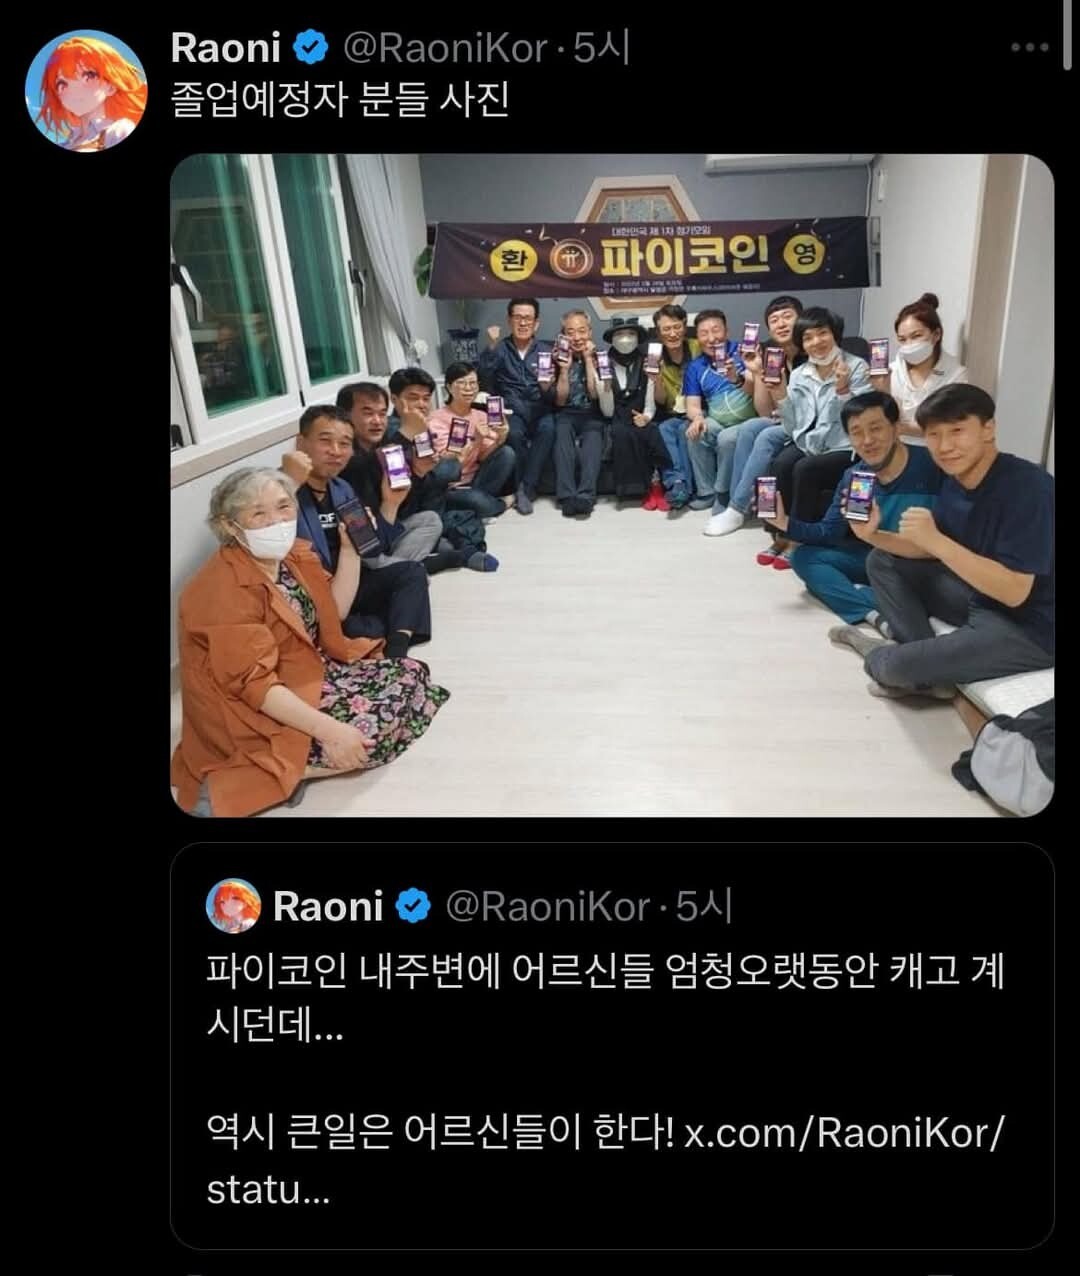Click the post text 졸업예정자 분들 사진
This screenshot has width=1080, height=1276.
(340, 100)
